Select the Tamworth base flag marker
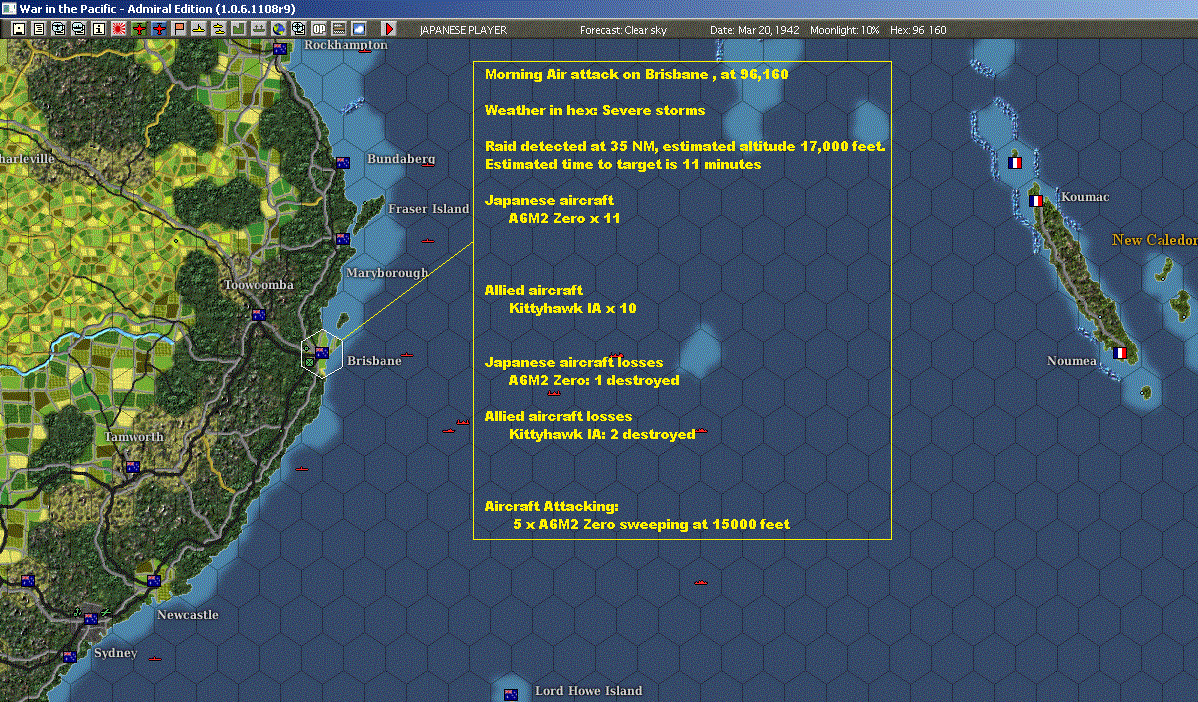This screenshot has width=1198, height=702. (132, 467)
